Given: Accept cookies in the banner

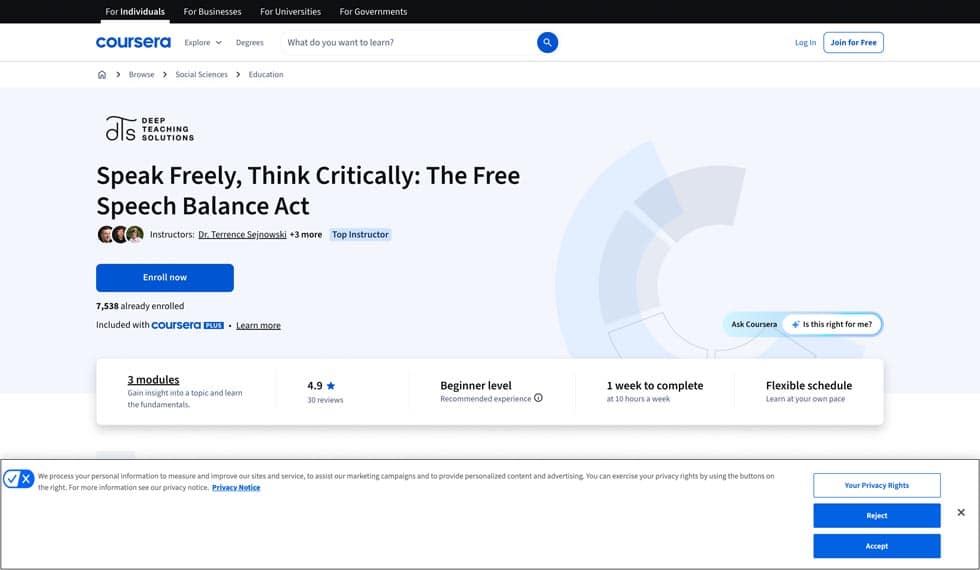Looking at the screenshot, I should (x=876, y=546).
